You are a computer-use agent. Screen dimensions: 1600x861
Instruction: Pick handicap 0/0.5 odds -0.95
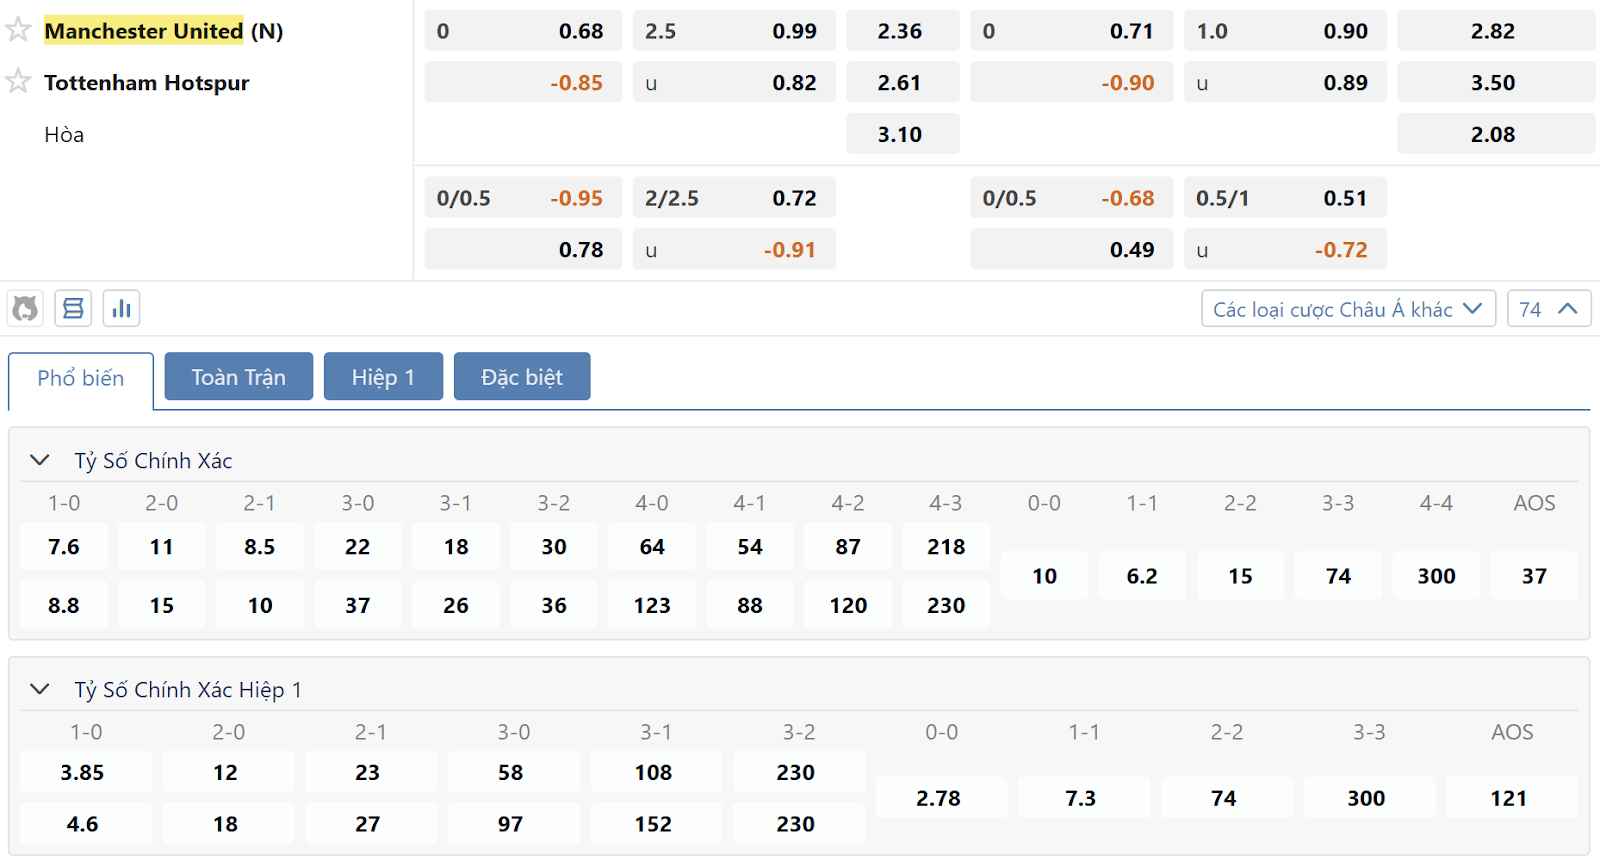523,198
